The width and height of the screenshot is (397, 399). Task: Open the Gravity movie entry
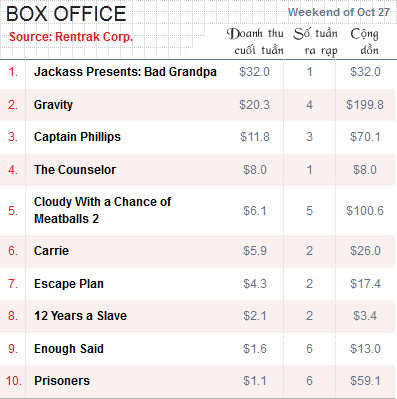[53, 105]
